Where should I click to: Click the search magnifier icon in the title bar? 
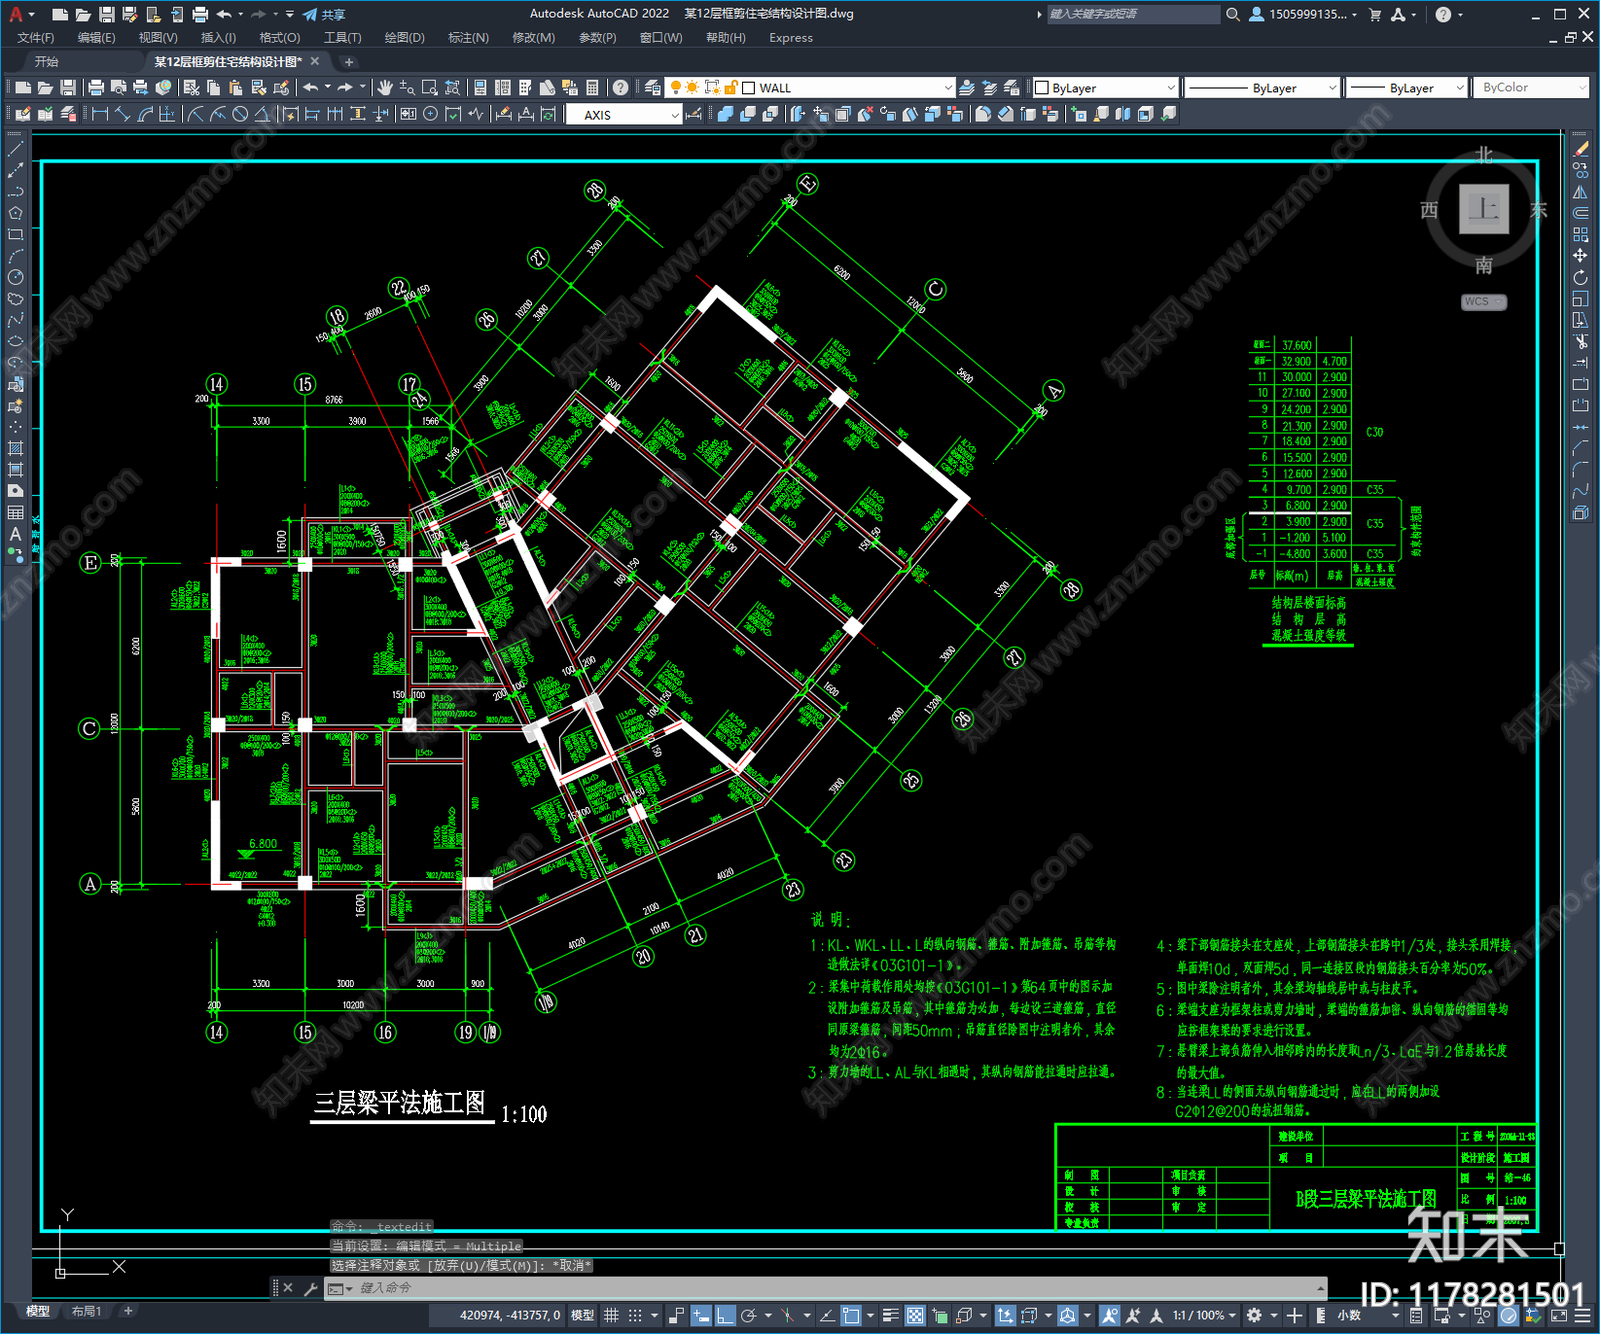point(1233,14)
